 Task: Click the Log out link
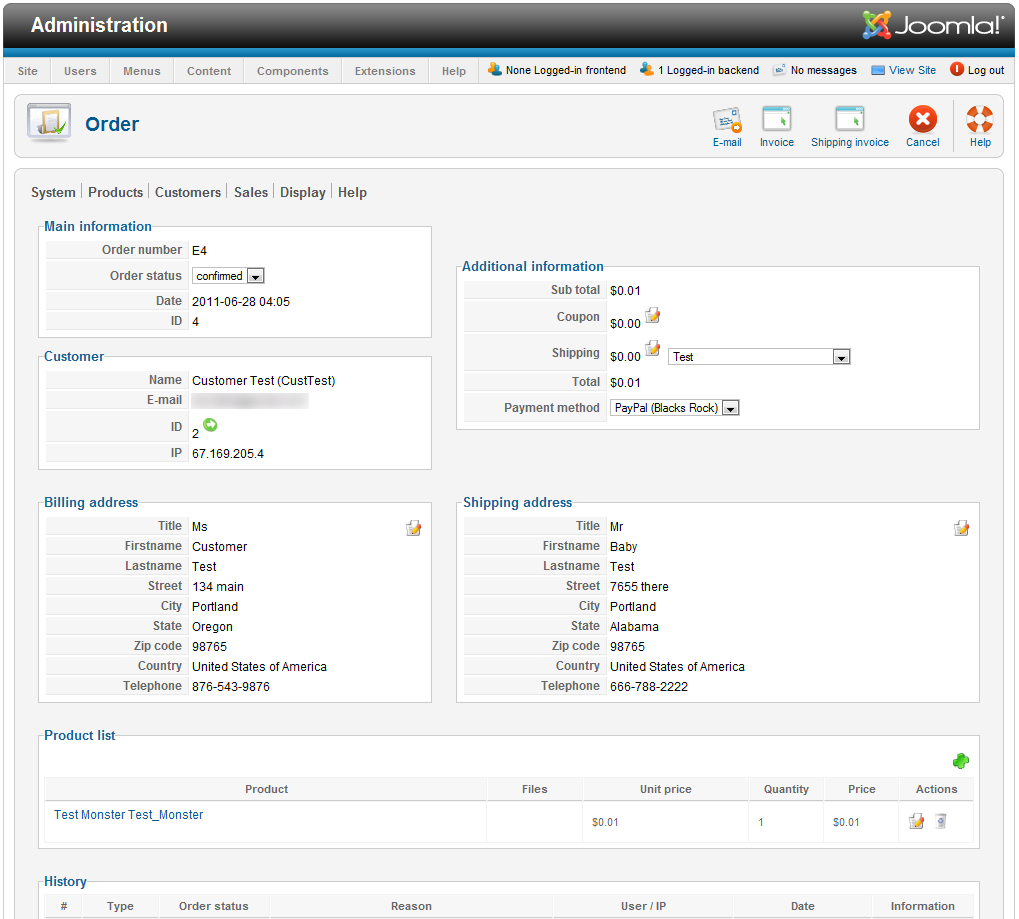pos(977,70)
